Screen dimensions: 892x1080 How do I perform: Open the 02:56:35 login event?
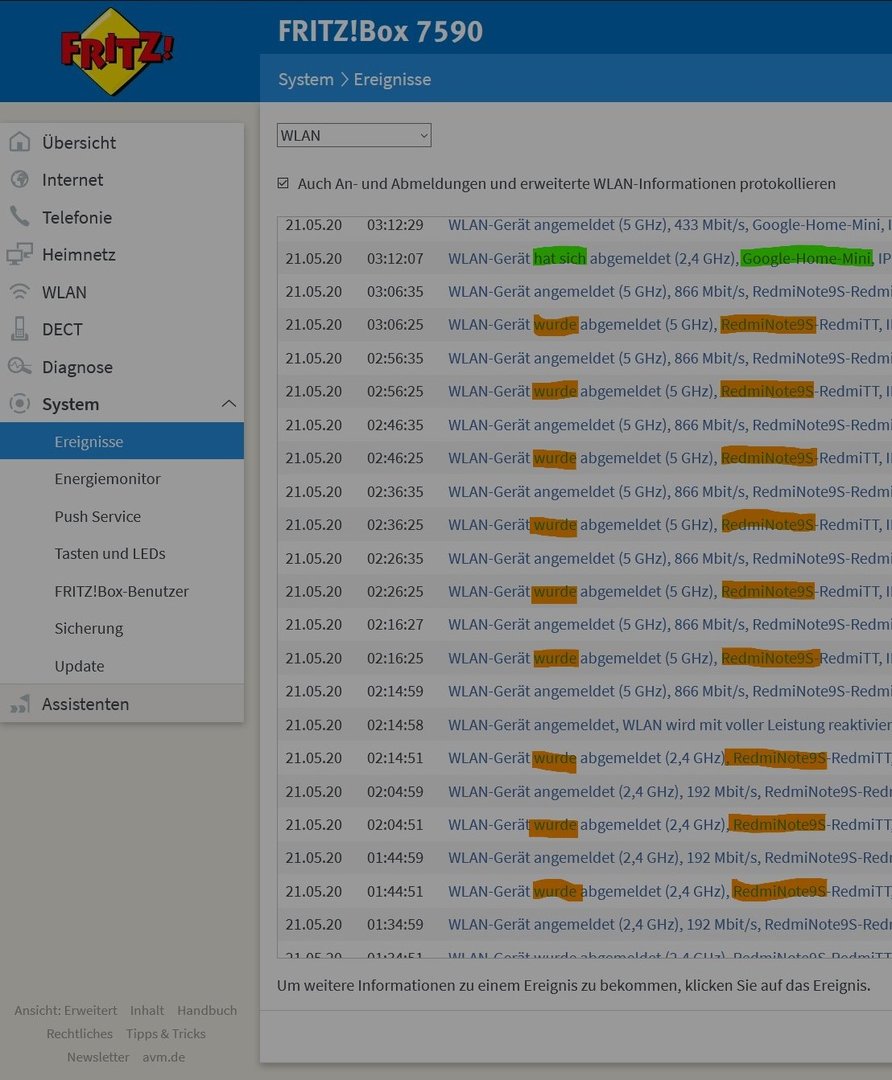(585, 358)
